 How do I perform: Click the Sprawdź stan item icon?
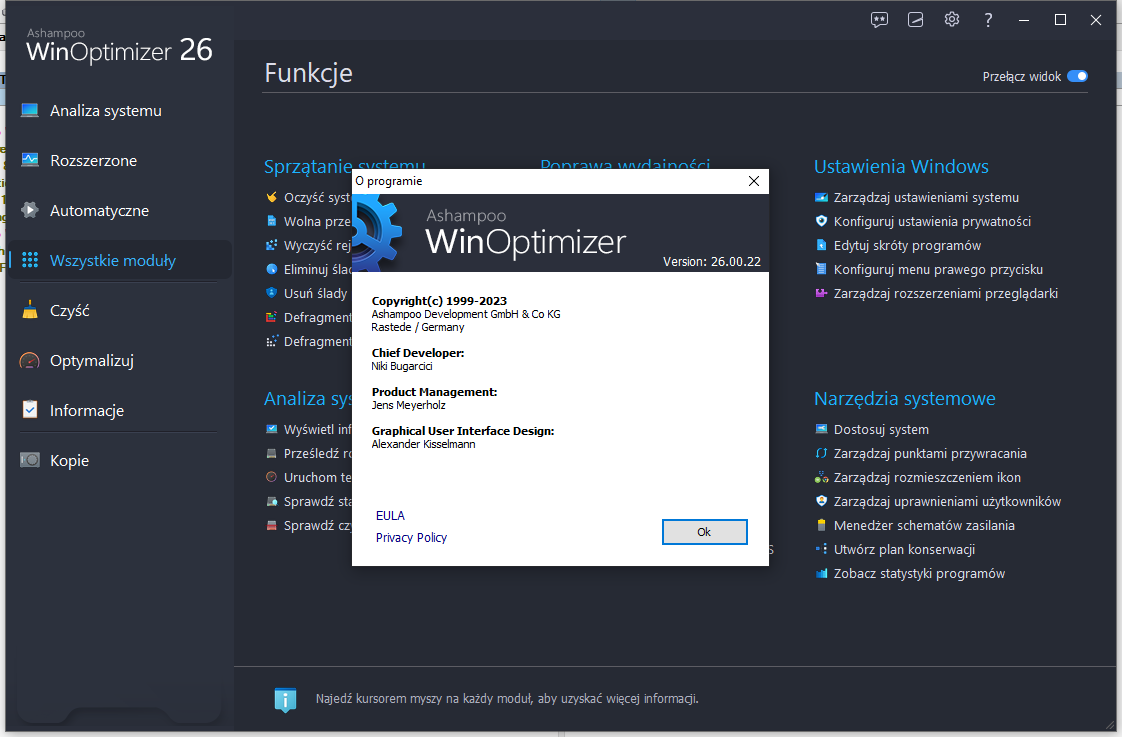tap(271, 501)
